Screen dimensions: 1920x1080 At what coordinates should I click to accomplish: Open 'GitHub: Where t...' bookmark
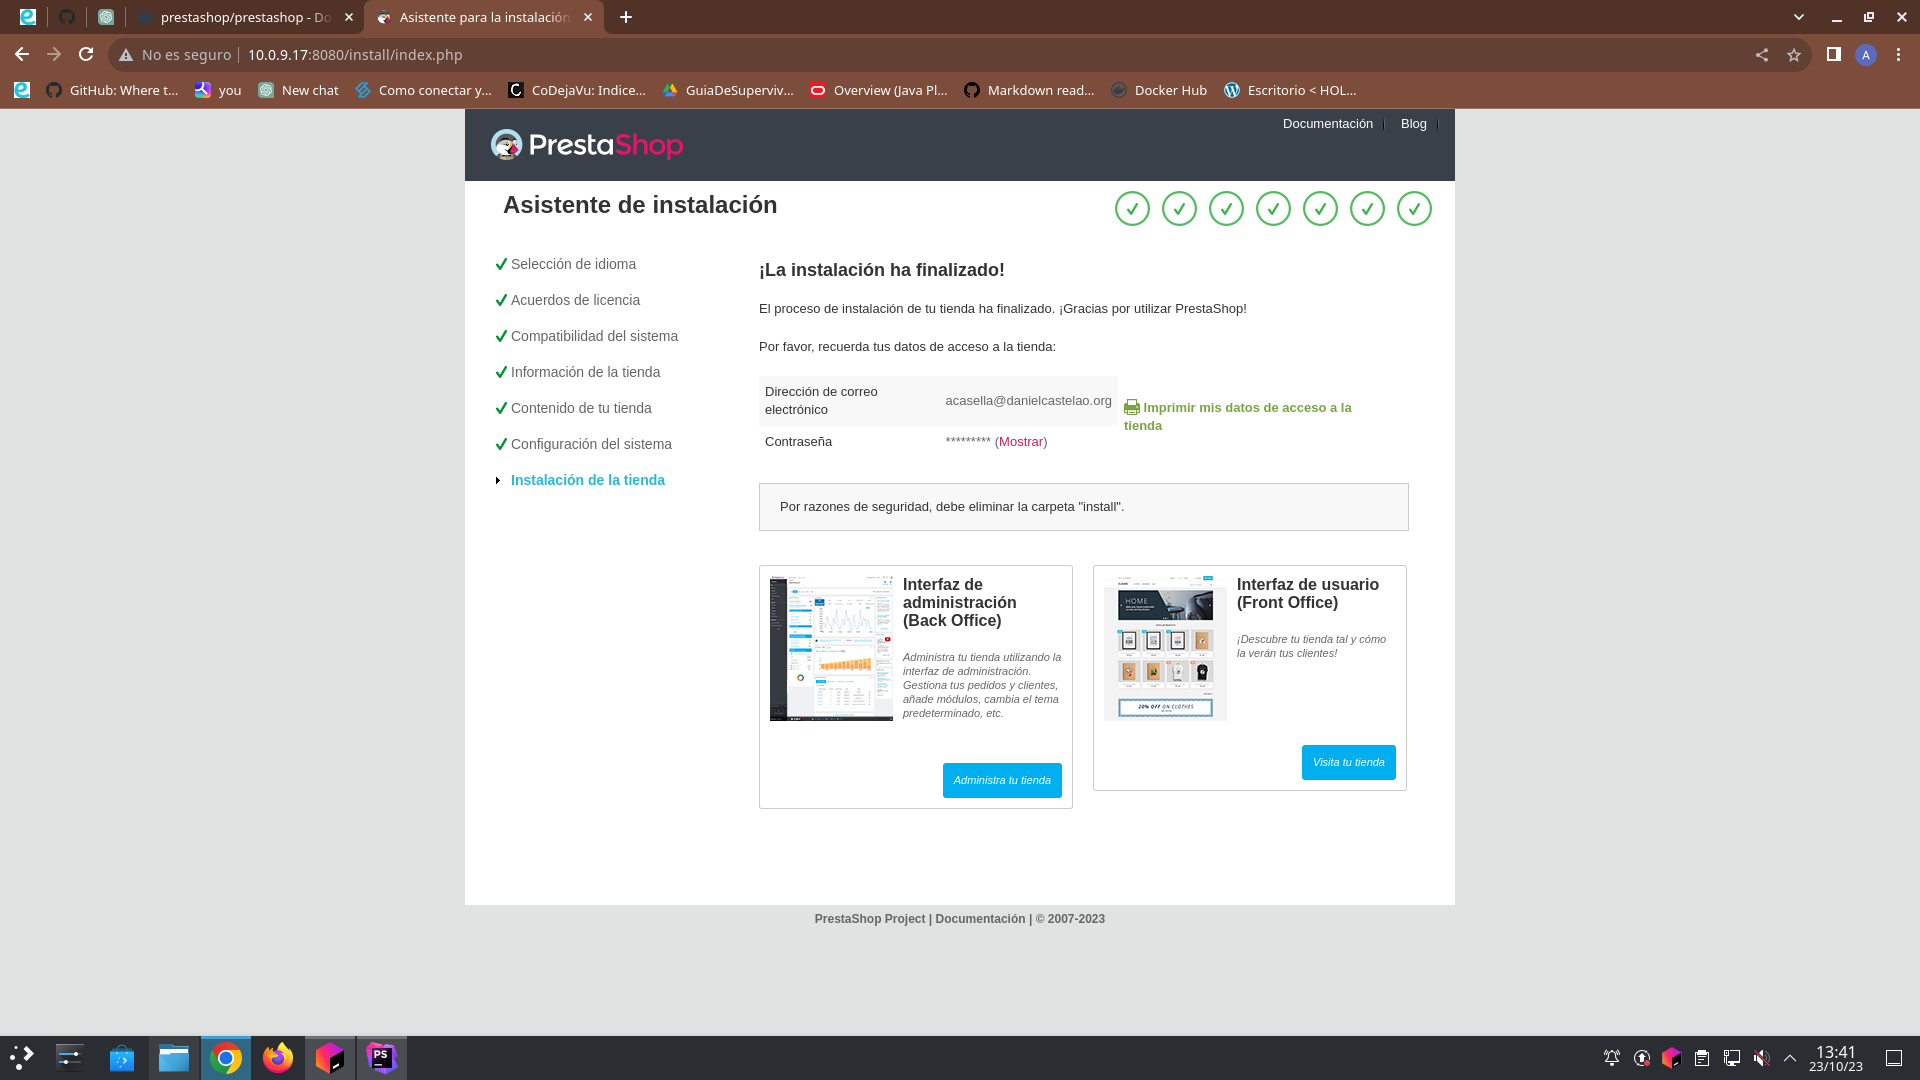(x=112, y=90)
